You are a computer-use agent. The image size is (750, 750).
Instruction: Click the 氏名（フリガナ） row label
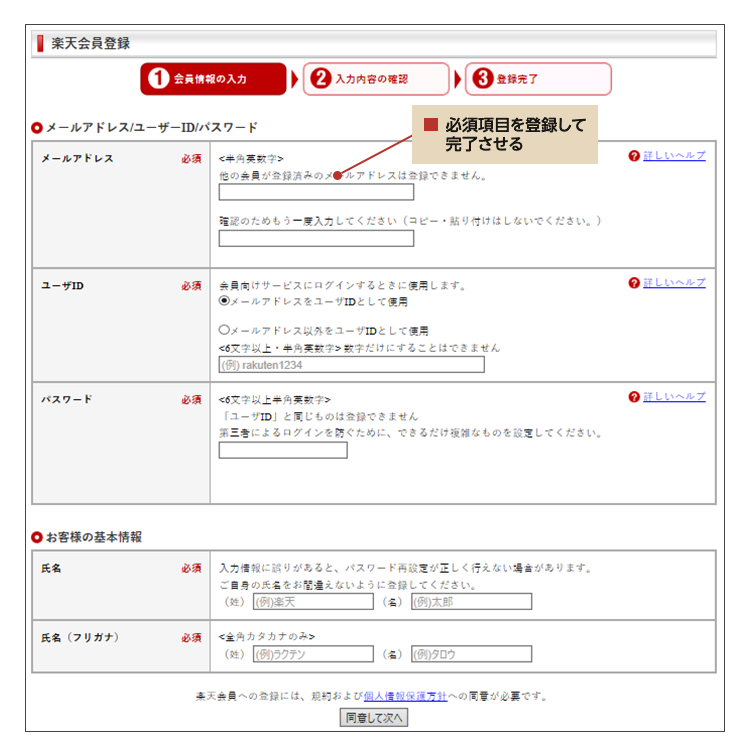click(x=80, y=638)
